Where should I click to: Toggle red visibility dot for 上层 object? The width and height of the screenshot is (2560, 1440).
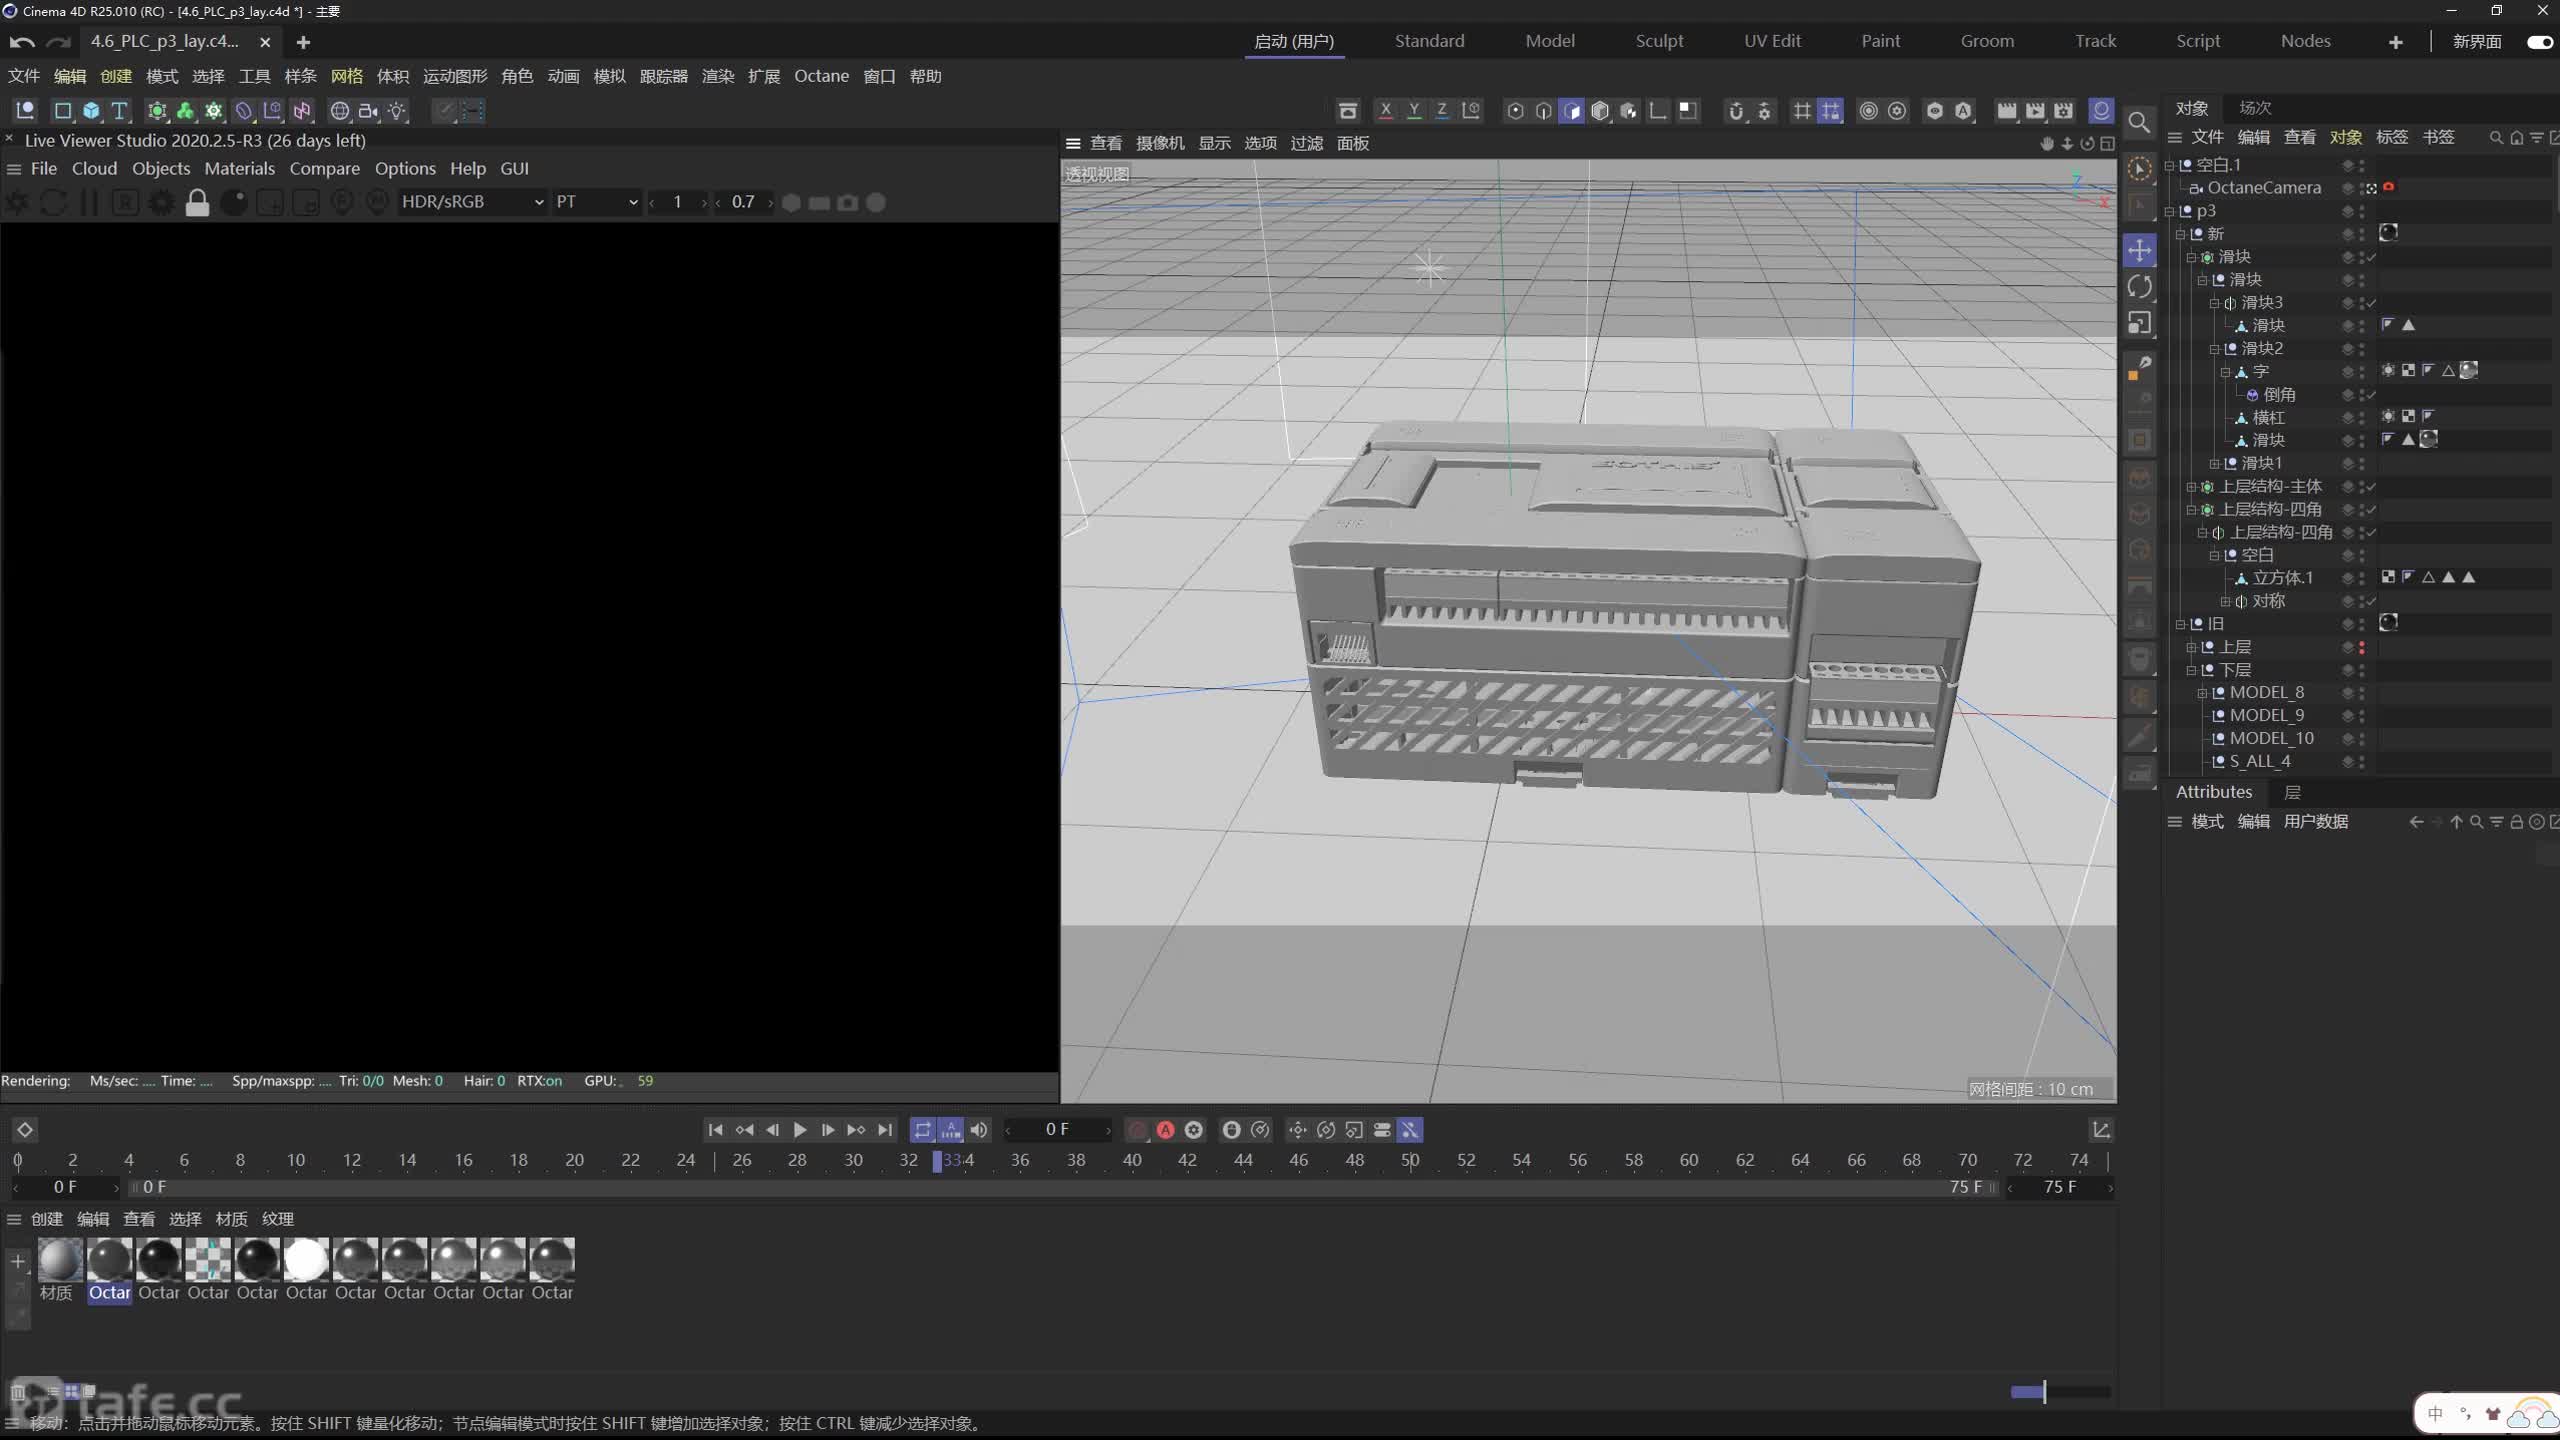2362,647
